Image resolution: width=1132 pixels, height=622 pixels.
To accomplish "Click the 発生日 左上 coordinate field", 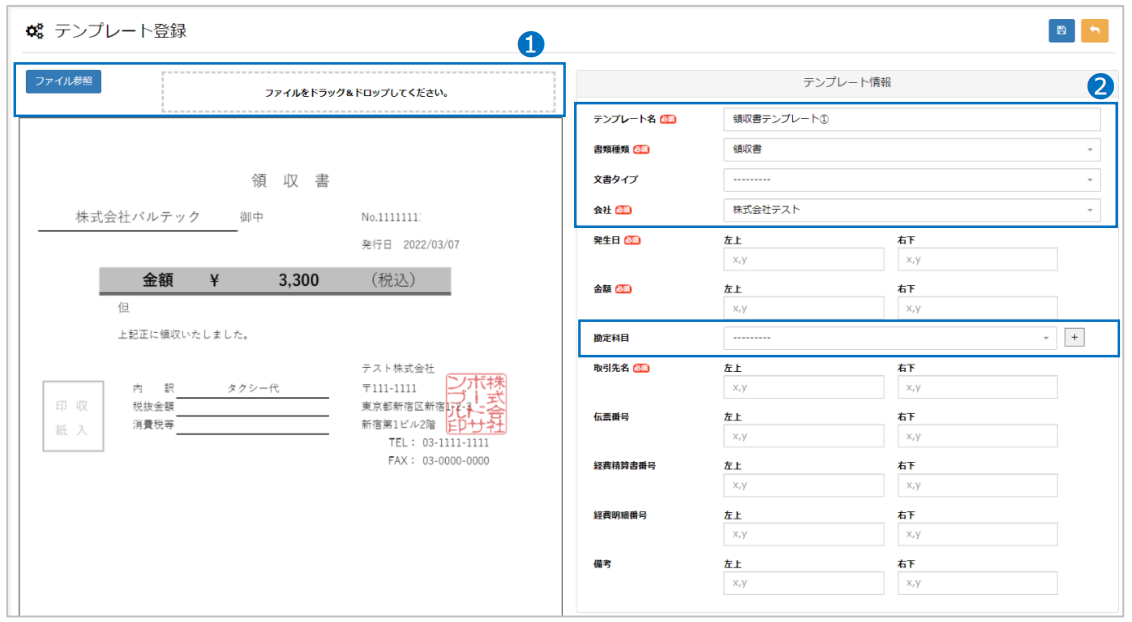I will pos(803,258).
